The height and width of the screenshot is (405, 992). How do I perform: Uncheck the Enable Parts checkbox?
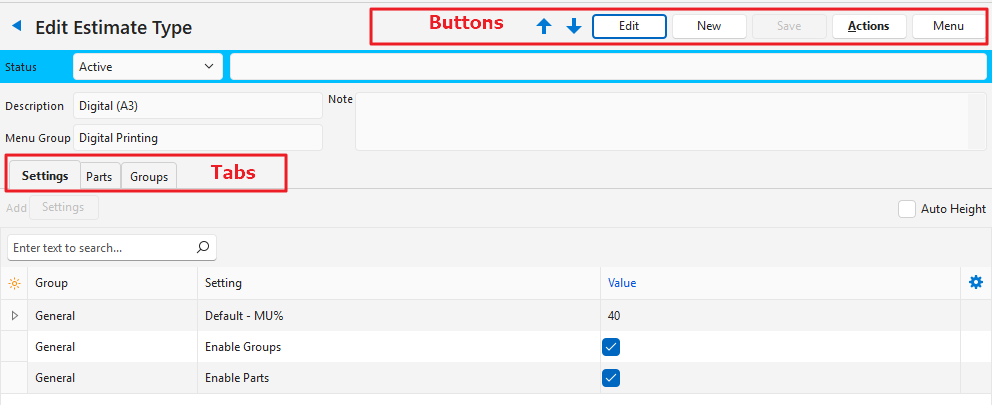(x=612, y=378)
